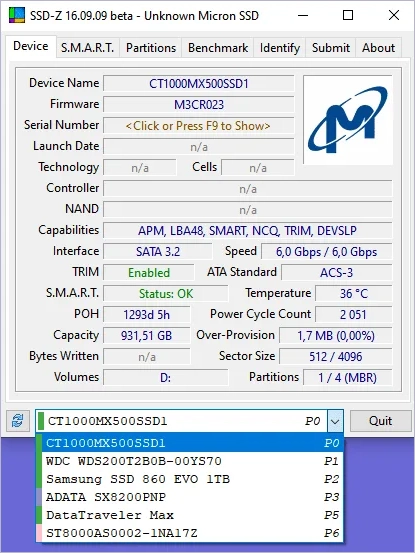Click the Controller n/a field
Viewport: 415px width, 553px height.
[x=248, y=189]
